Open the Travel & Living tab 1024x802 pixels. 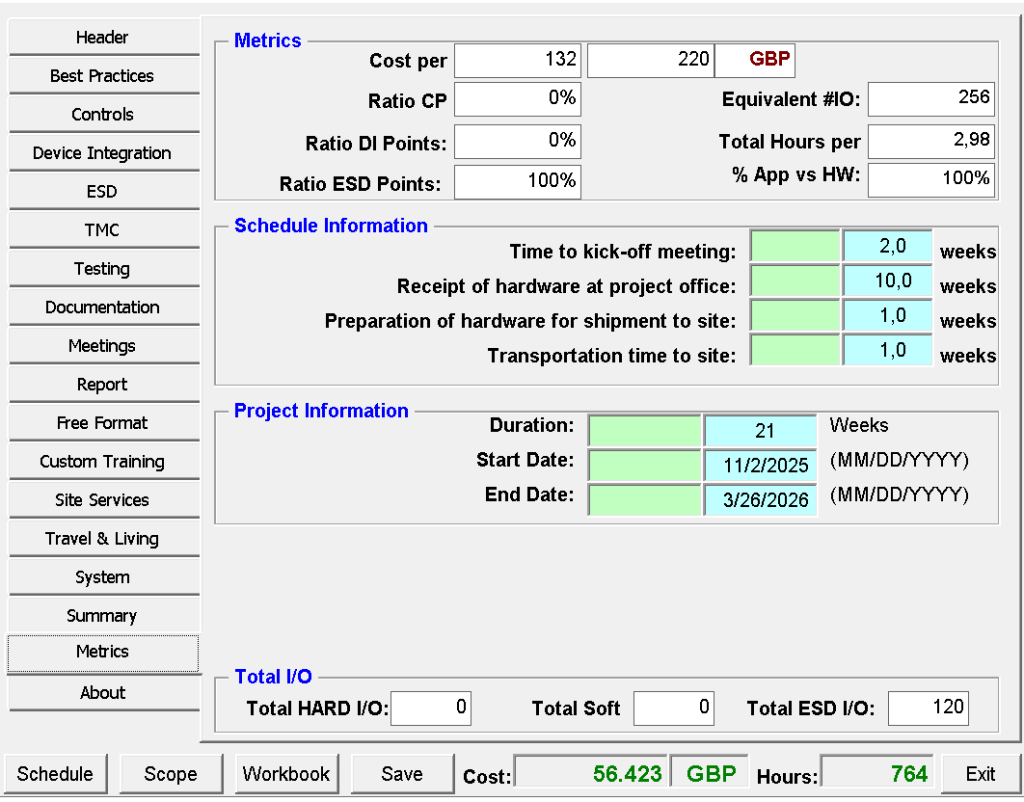103,539
